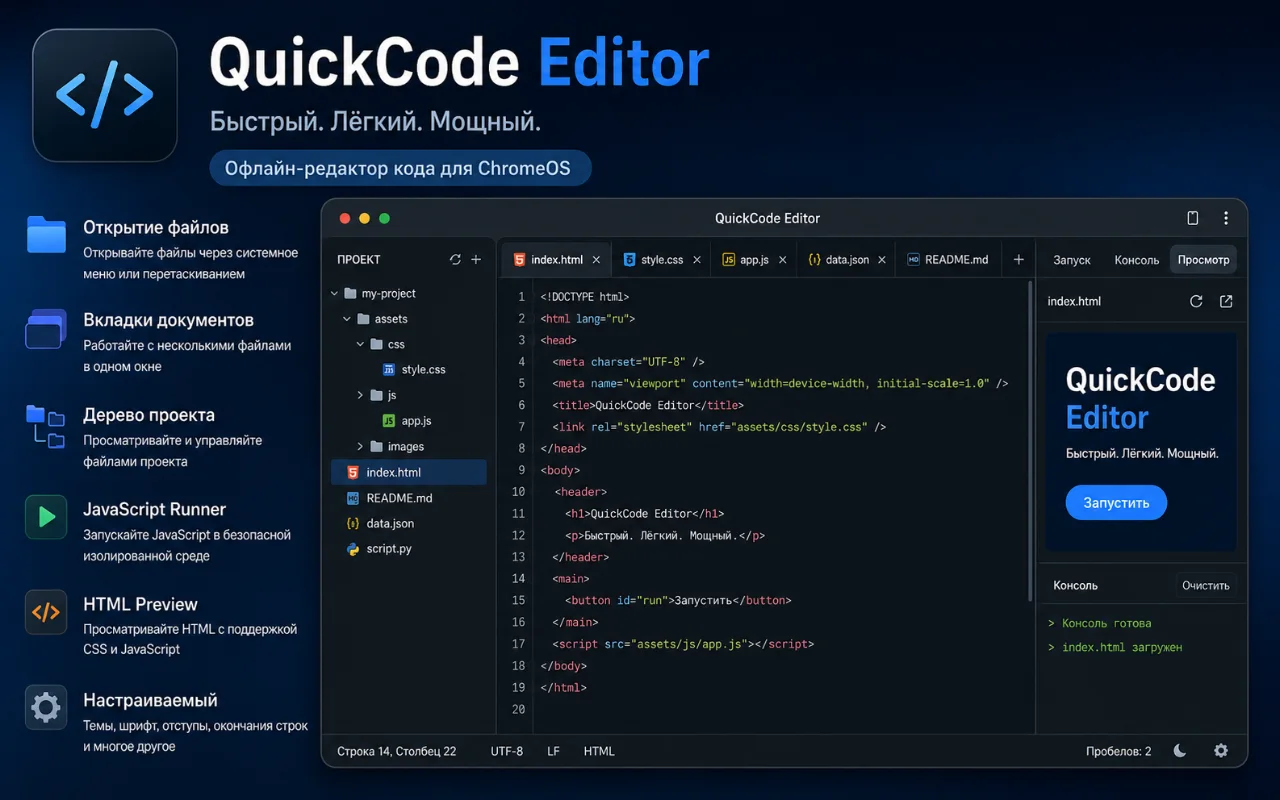Screen dimensions: 1280x800
Task: Click the Вкладки документов icon
Action: (46, 328)
